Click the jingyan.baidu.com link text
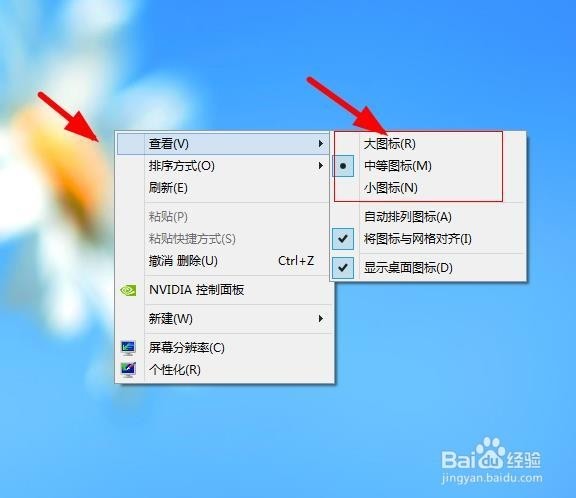This screenshot has width=576, height=498. [x=492, y=479]
